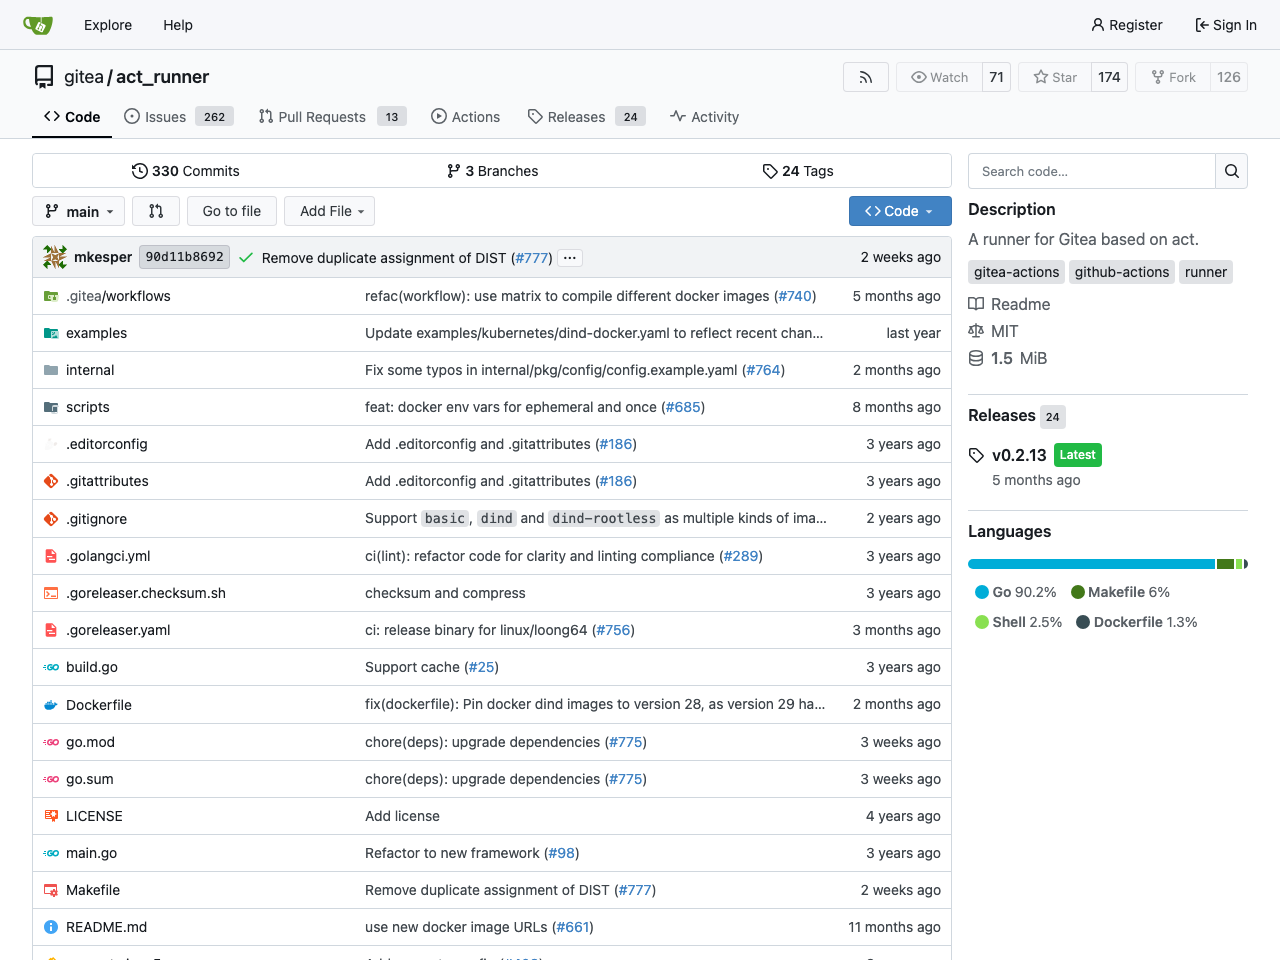The image size is (1280, 960).
Task: Open the repository RSS feed
Action: tap(865, 76)
